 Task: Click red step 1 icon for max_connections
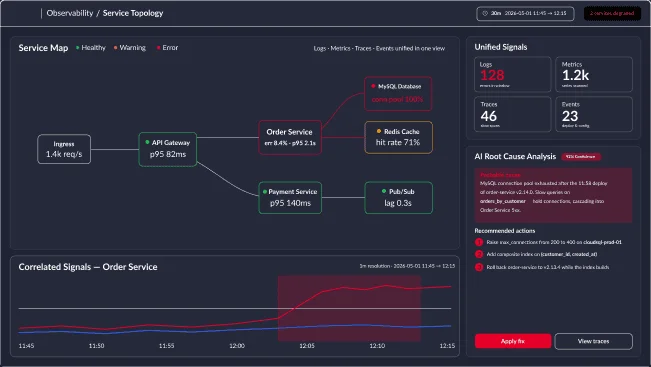[479, 242]
